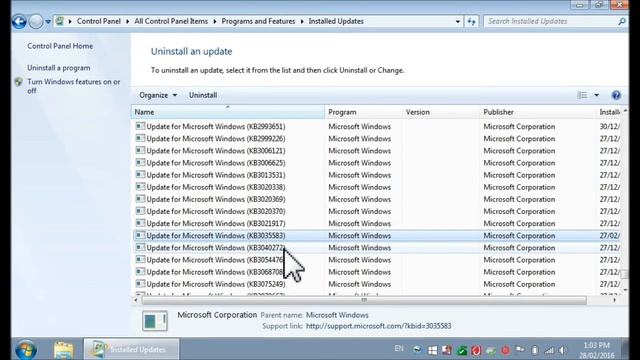
Task: Click the update icon on the KB3054476 row
Action: coord(140,260)
